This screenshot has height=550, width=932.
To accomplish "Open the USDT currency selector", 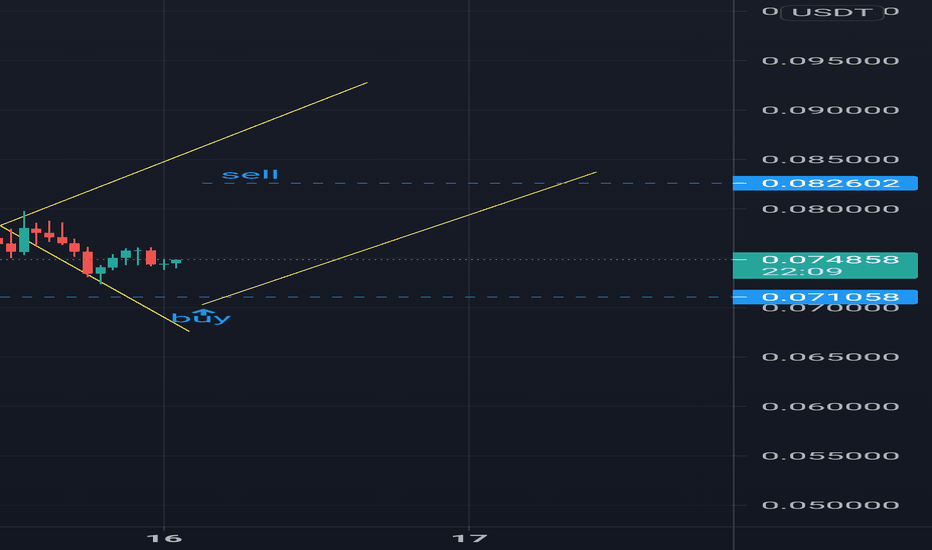I will click(x=832, y=12).
